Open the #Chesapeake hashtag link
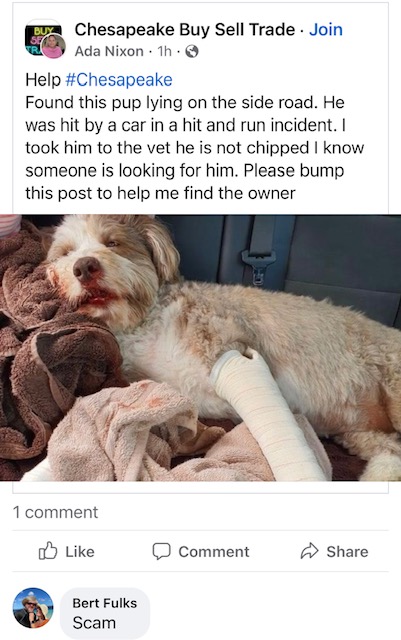The height and width of the screenshot is (640, 401). click(x=119, y=80)
